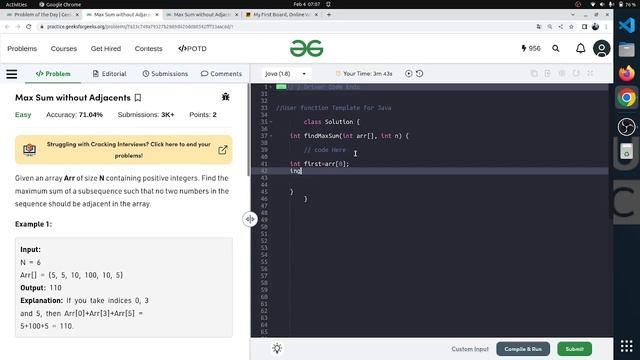Open the Chrome extension avatar icon
Viewport: 640px width, 360px height.
[x=596, y=27]
